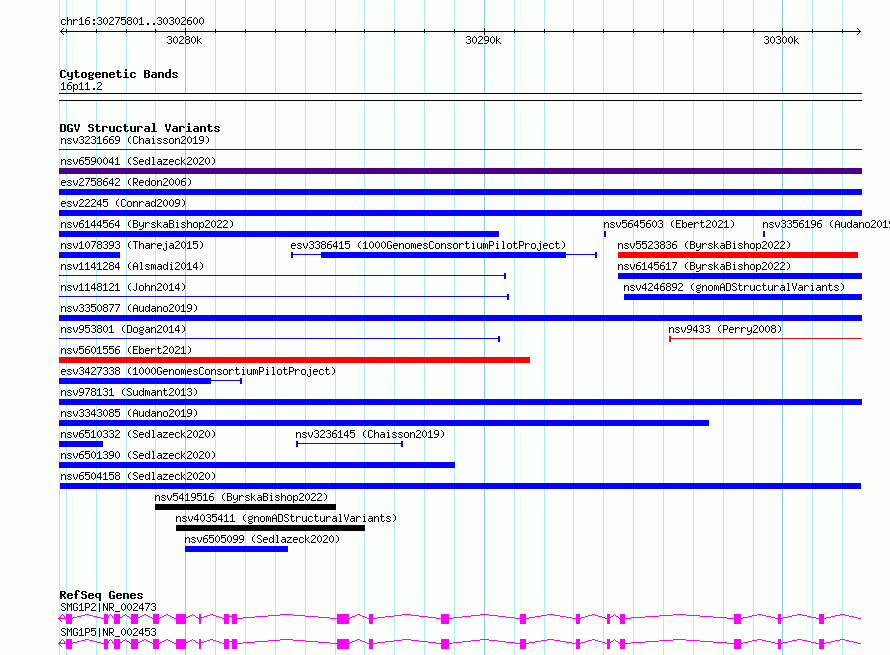890x655 pixels.
Task: Click the nsv6505099 (Sedlazeck2020) label
Action: click(262, 539)
